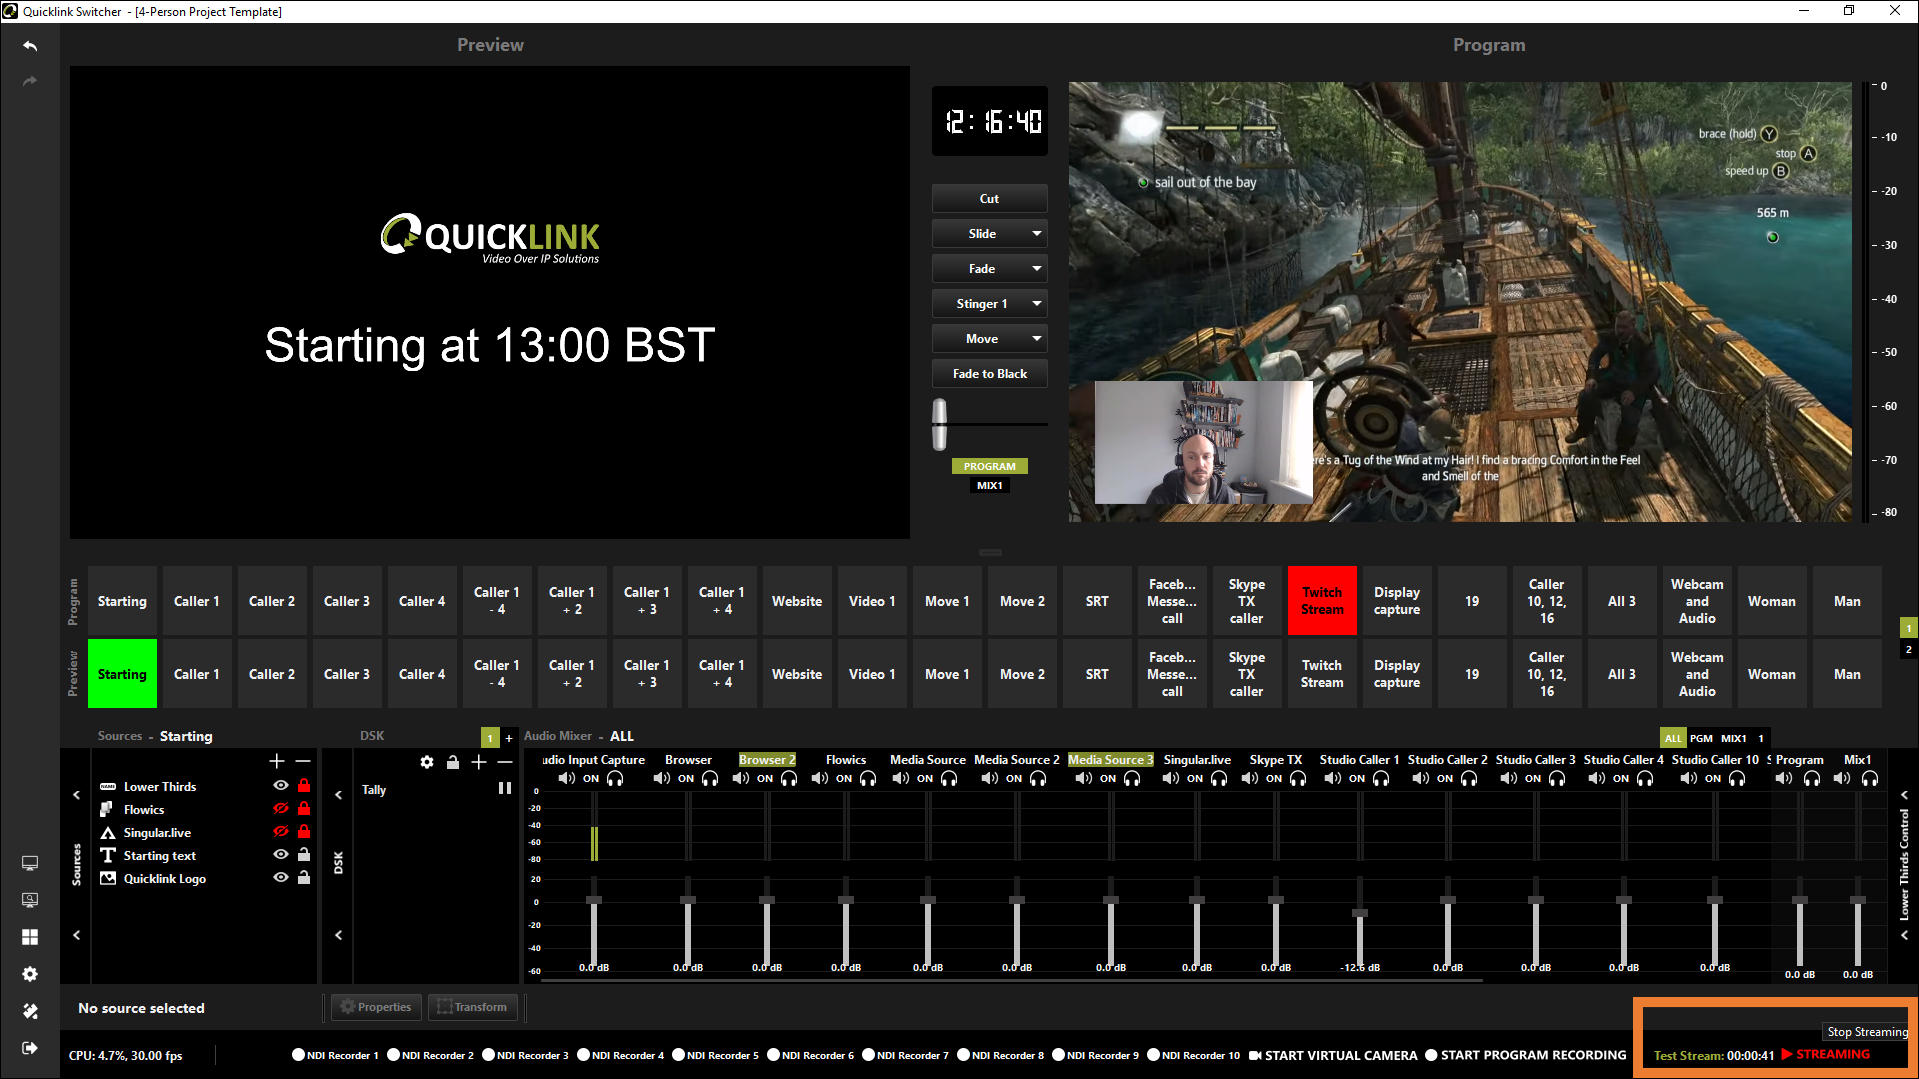Pause the Tally DSK item
The width and height of the screenshot is (1919, 1079).
point(505,789)
